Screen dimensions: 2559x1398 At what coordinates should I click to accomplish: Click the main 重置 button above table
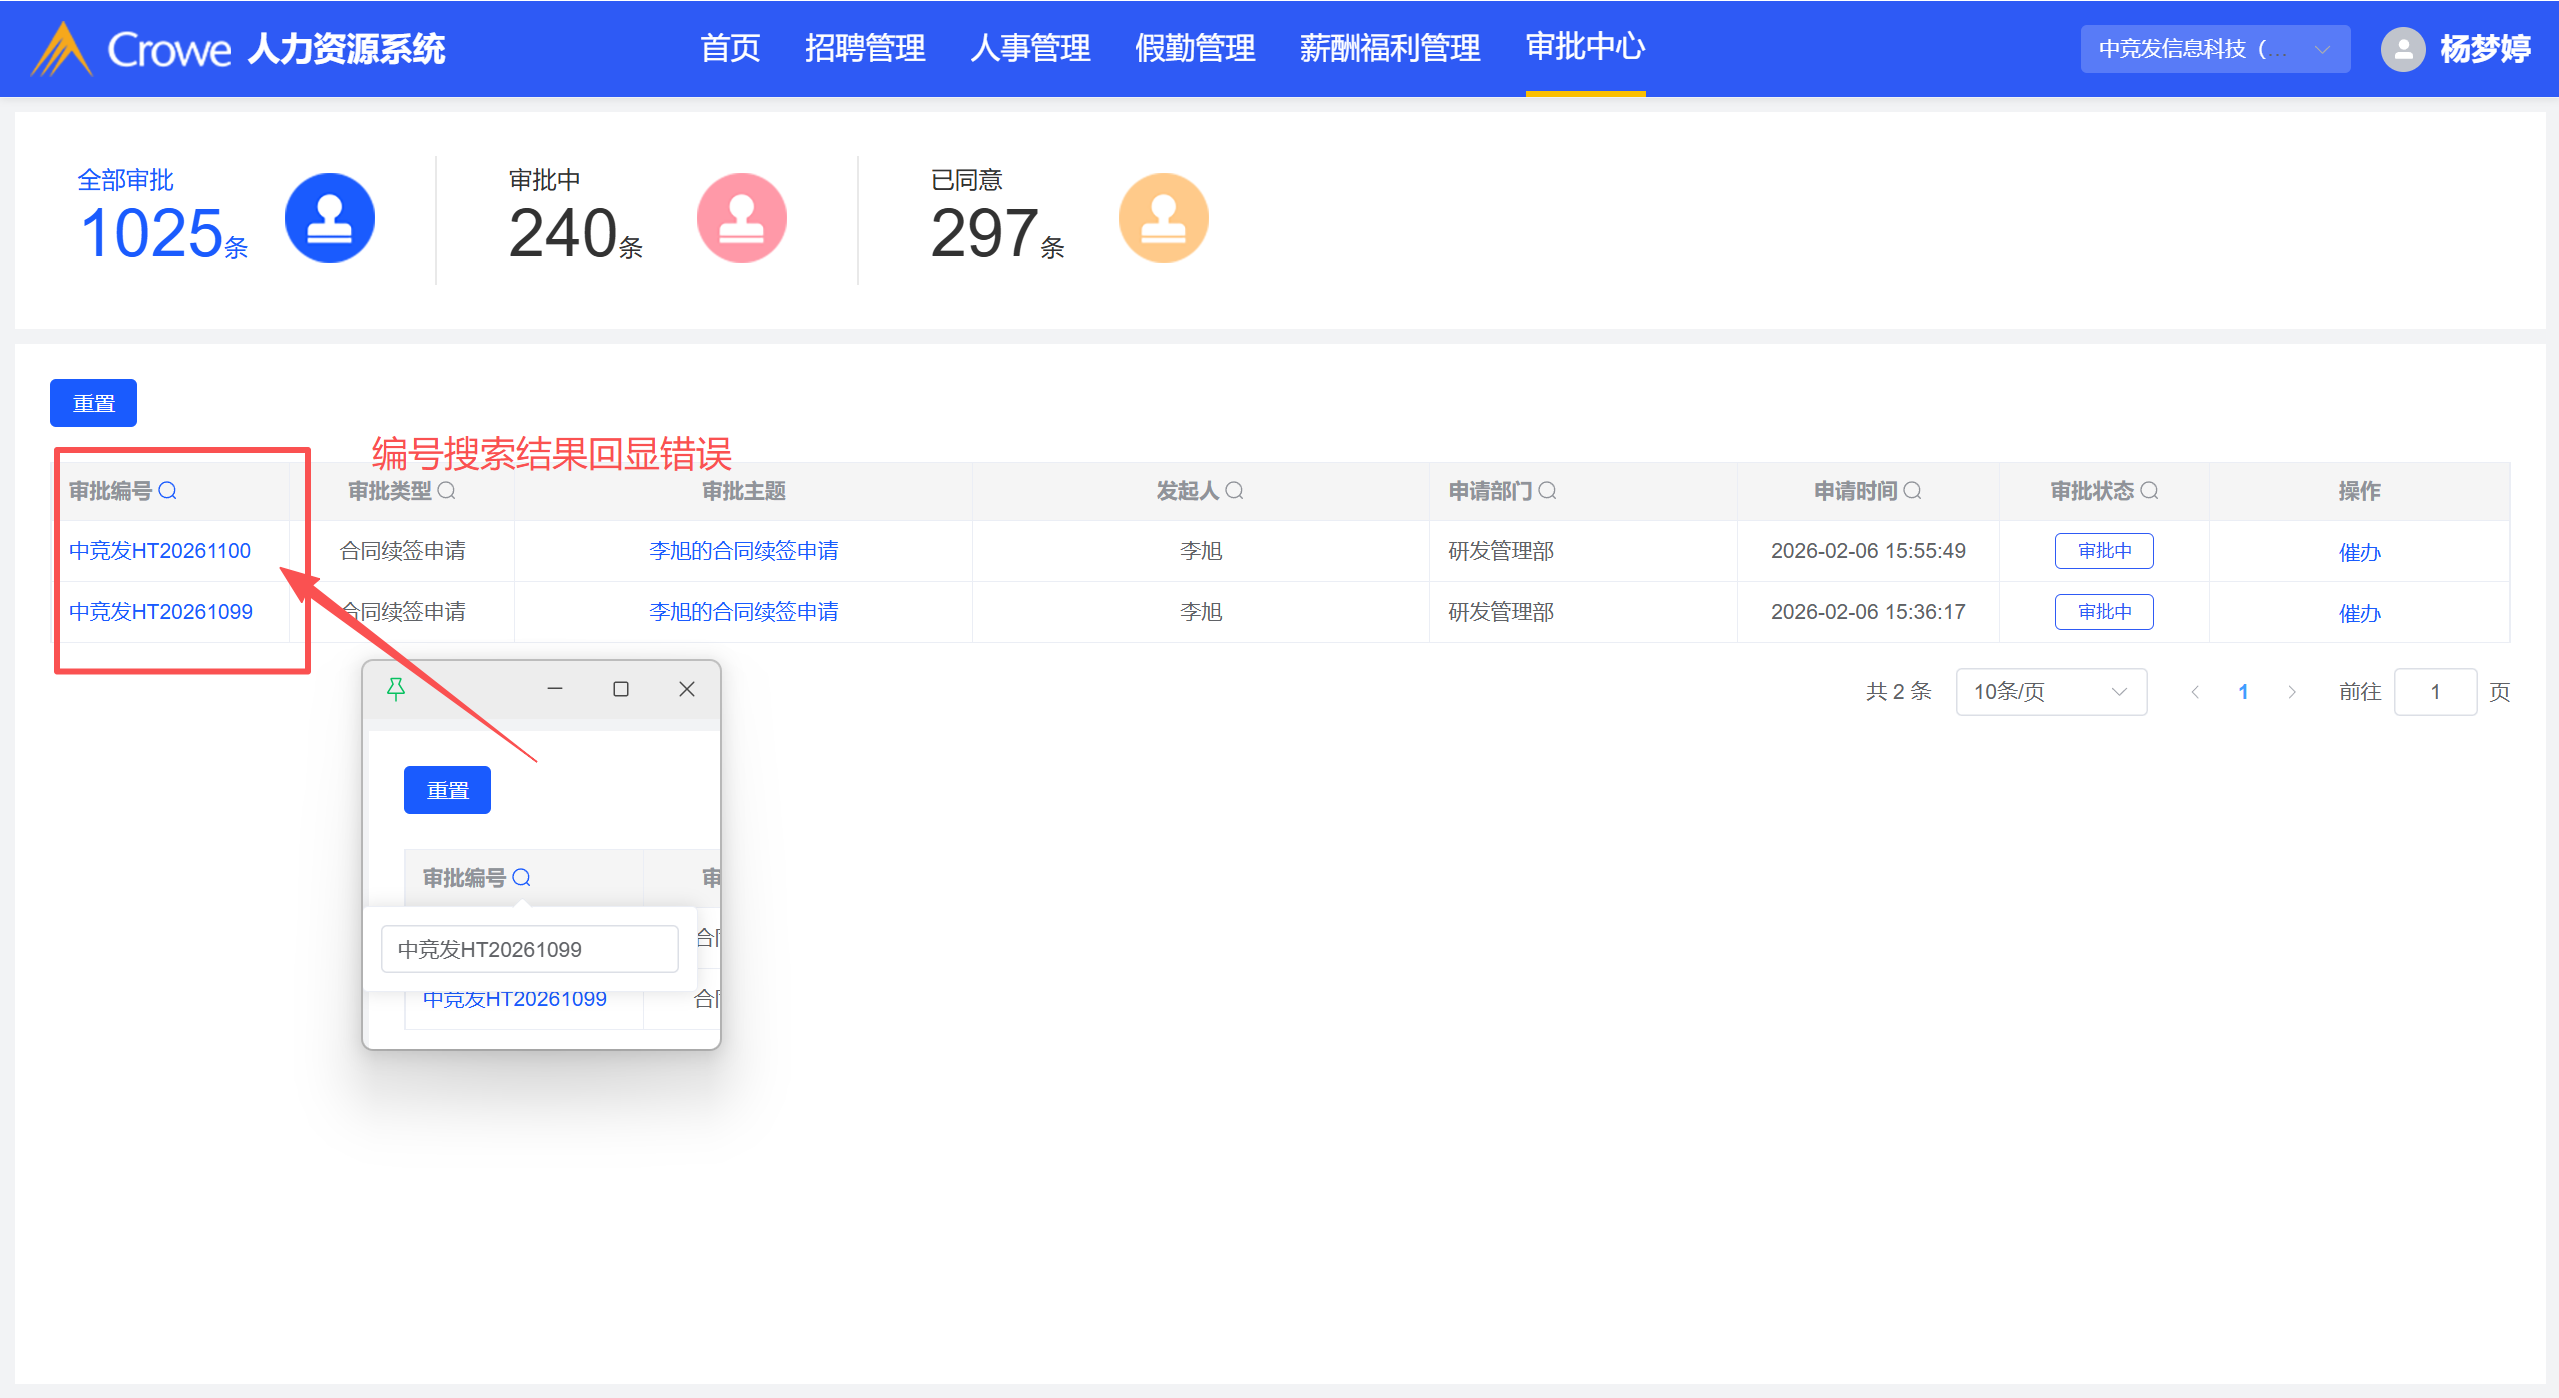(x=93, y=403)
